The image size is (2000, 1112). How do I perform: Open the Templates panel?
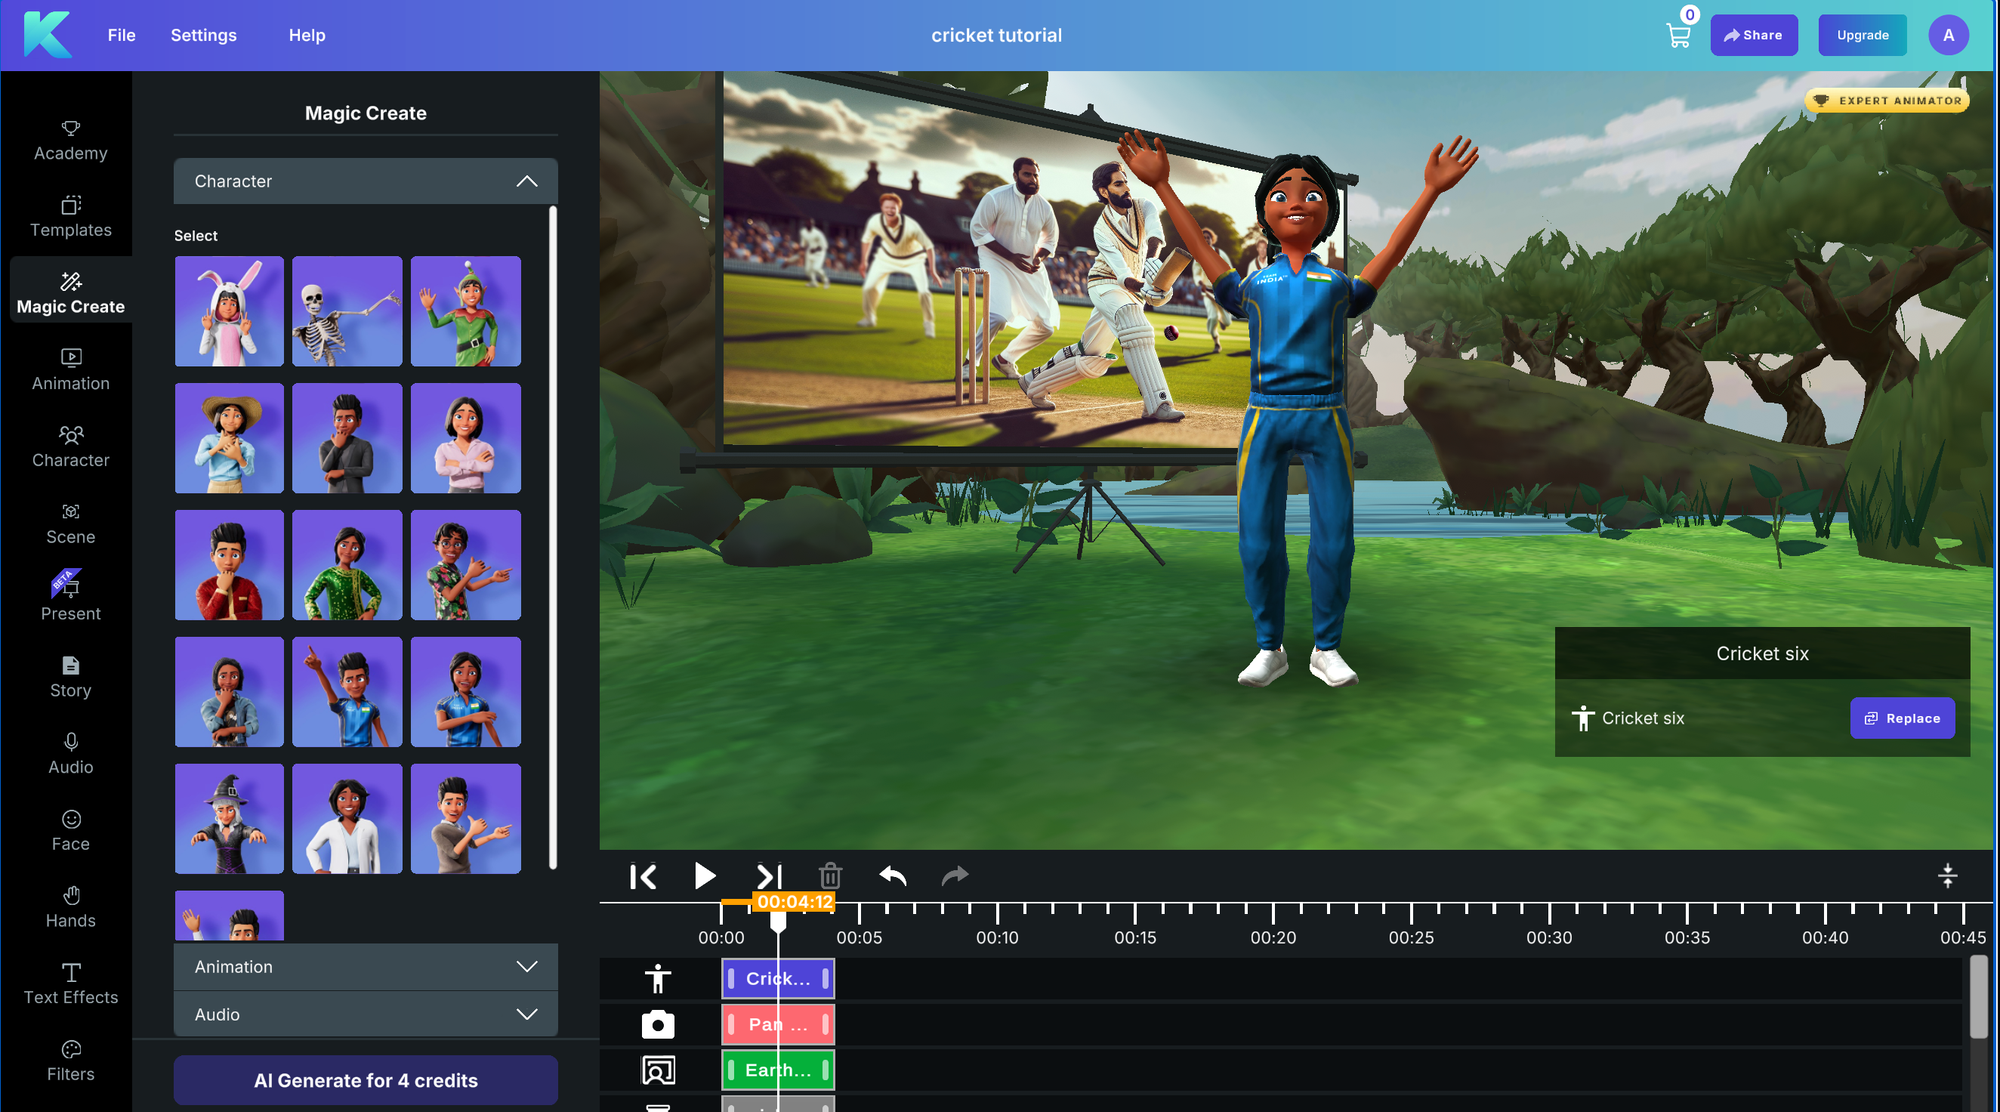(x=70, y=216)
